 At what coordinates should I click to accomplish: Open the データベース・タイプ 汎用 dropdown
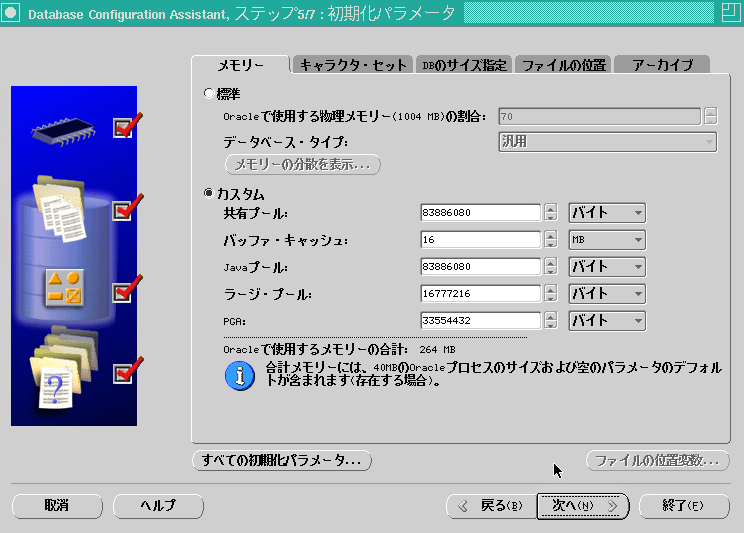(x=608, y=142)
